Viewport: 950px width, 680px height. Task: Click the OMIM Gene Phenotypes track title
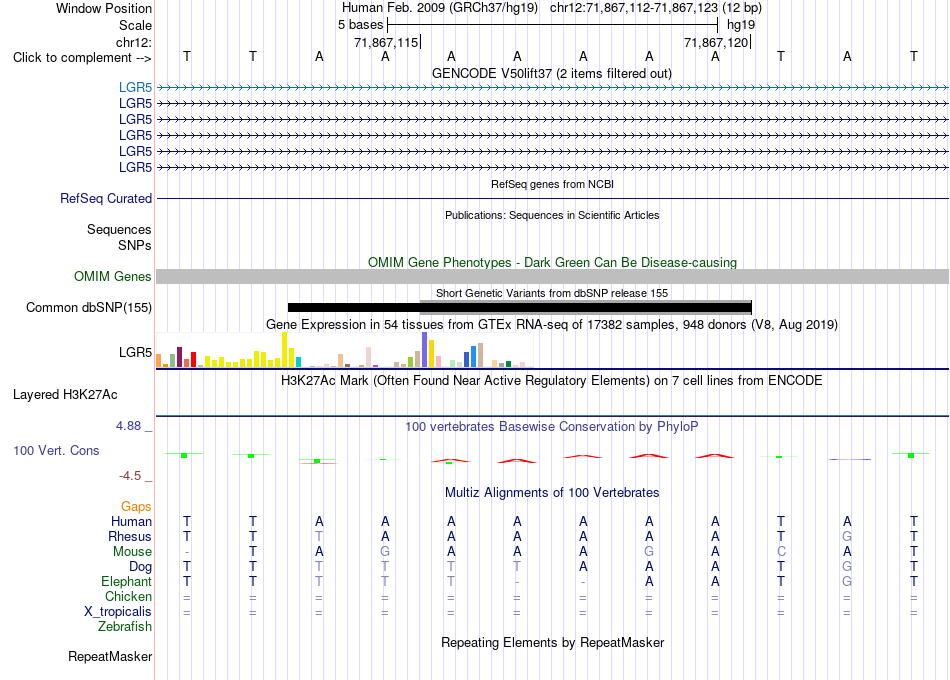tap(552, 262)
